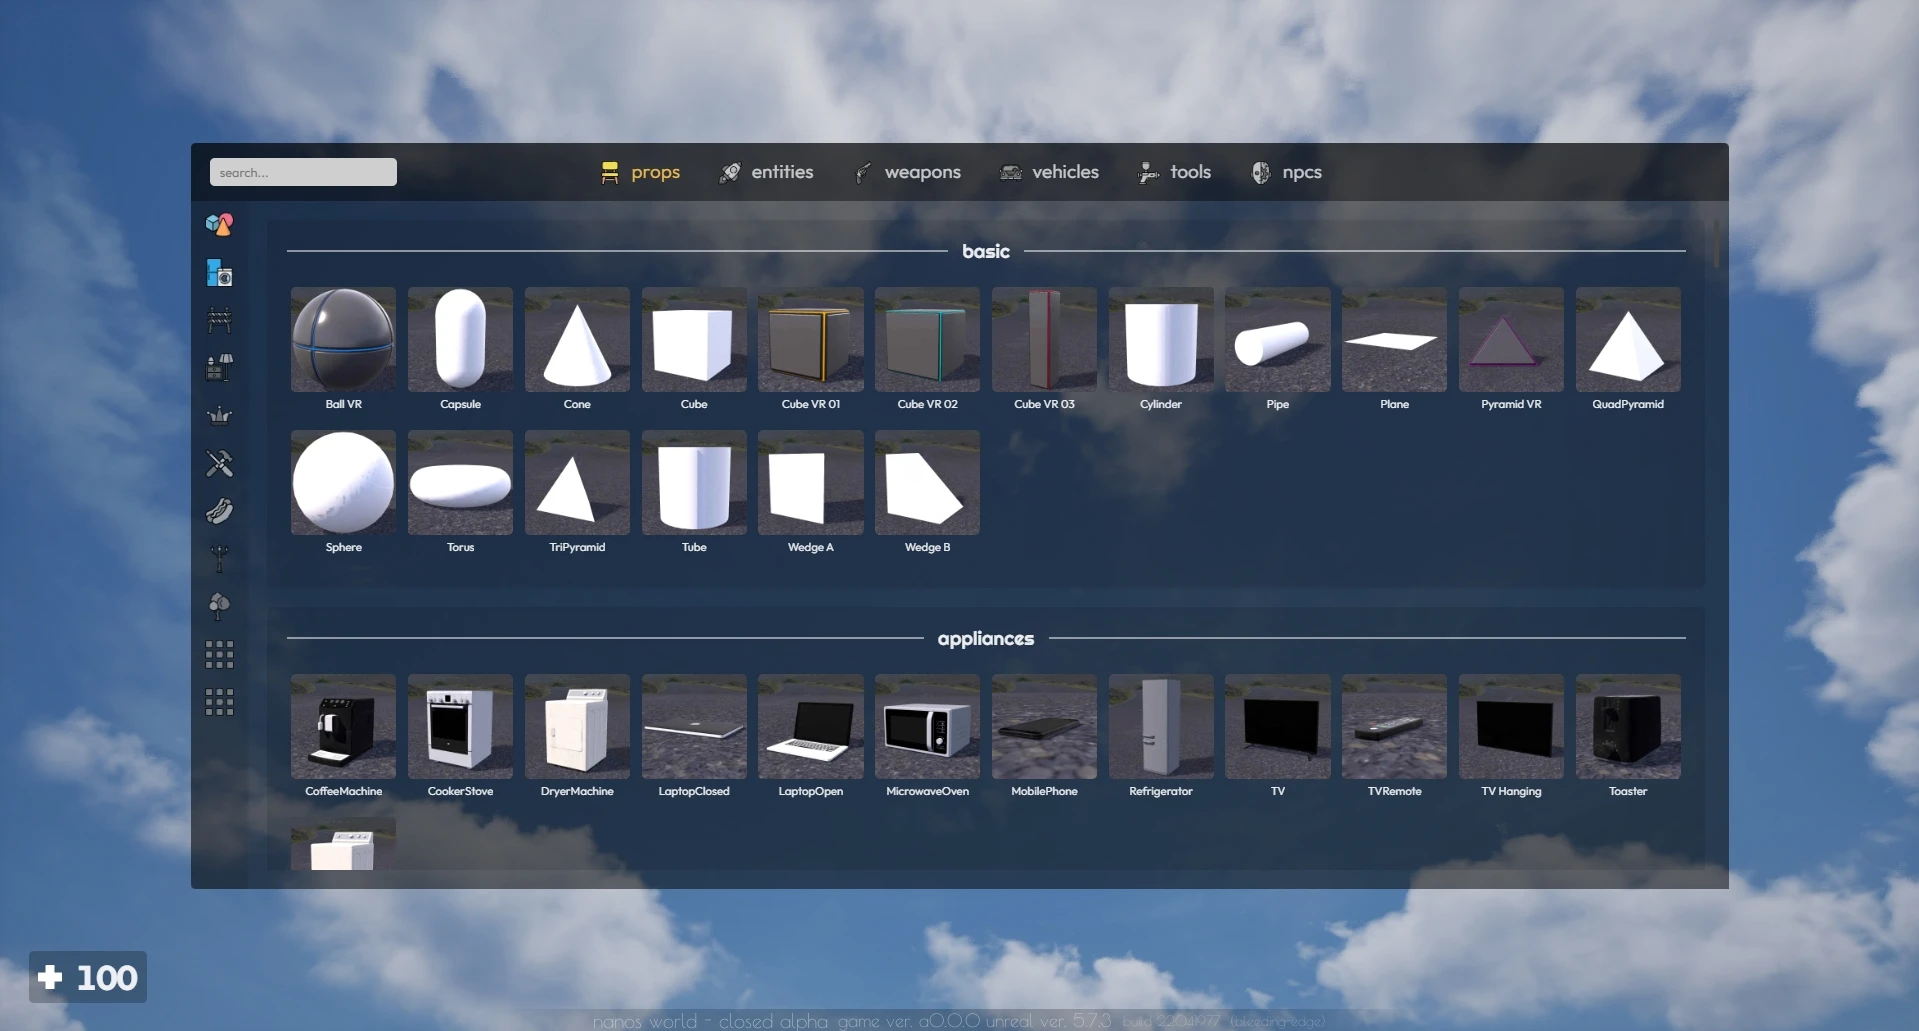Screen dimensions: 1919x1031
Task: Choose the furniture category with lamp icon
Action: click(x=219, y=367)
